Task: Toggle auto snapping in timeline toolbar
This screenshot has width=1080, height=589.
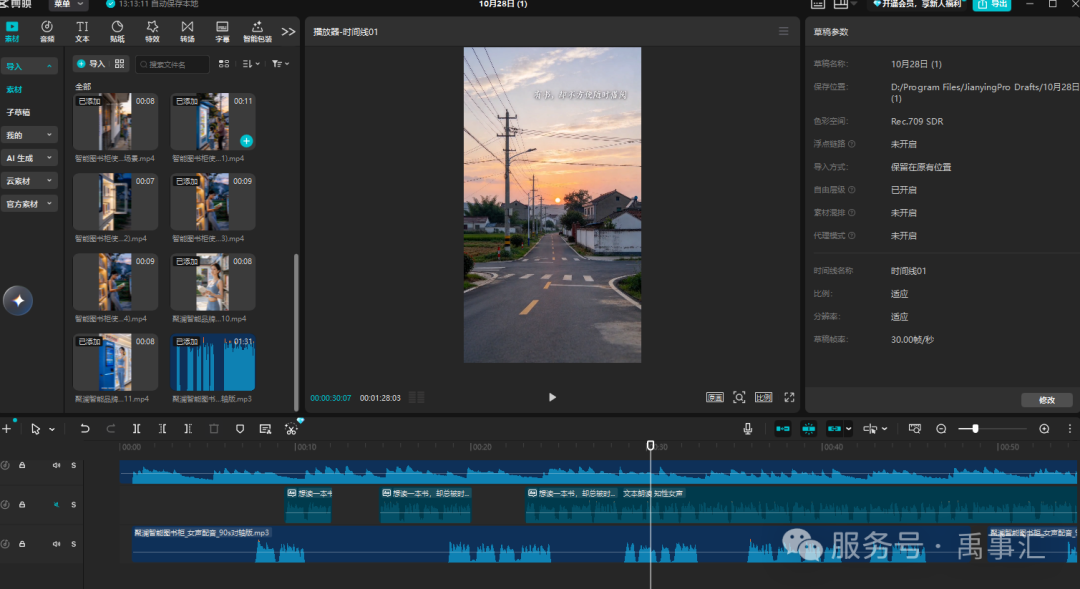Action: click(x=809, y=428)
